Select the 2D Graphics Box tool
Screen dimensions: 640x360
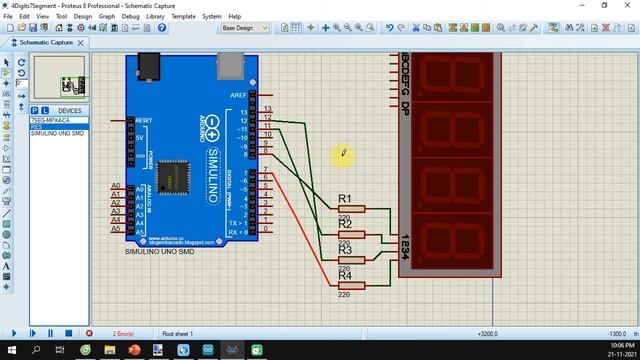(x=6, y=224)
